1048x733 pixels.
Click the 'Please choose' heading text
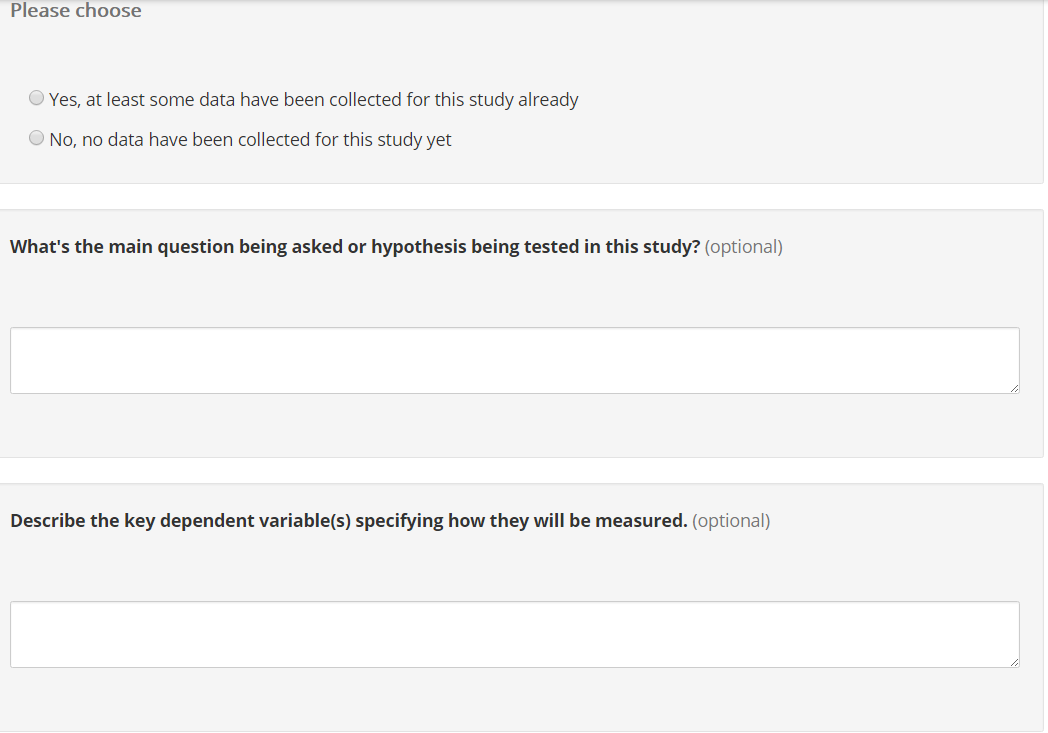tap(76, 11)
